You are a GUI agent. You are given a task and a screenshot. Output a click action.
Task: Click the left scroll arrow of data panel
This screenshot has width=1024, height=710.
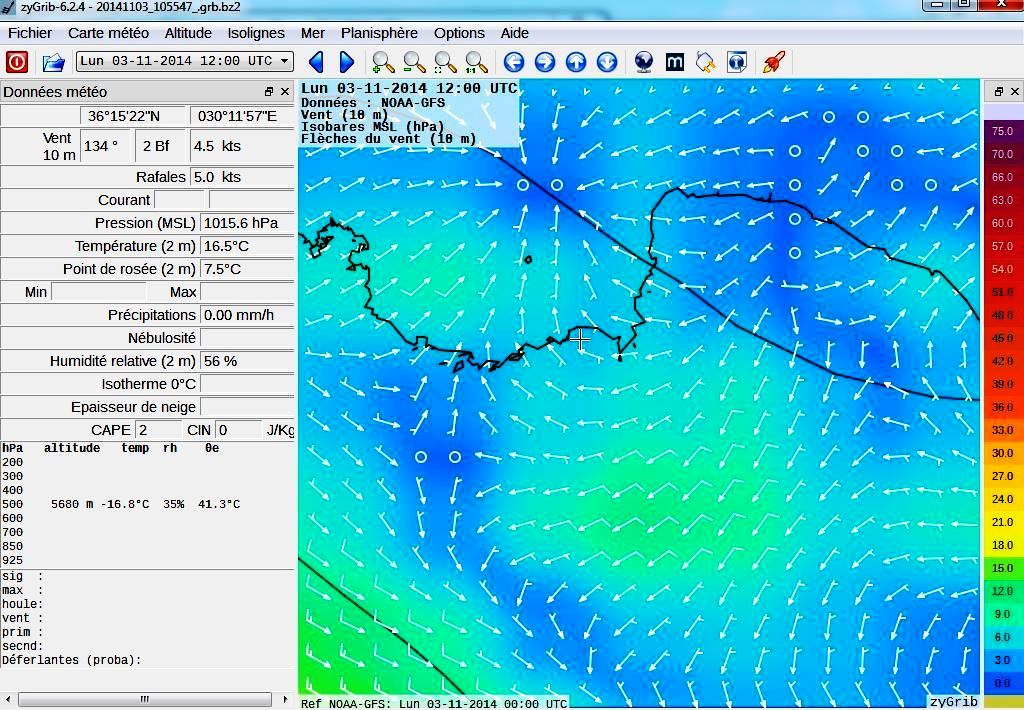(x=7, y=700)
